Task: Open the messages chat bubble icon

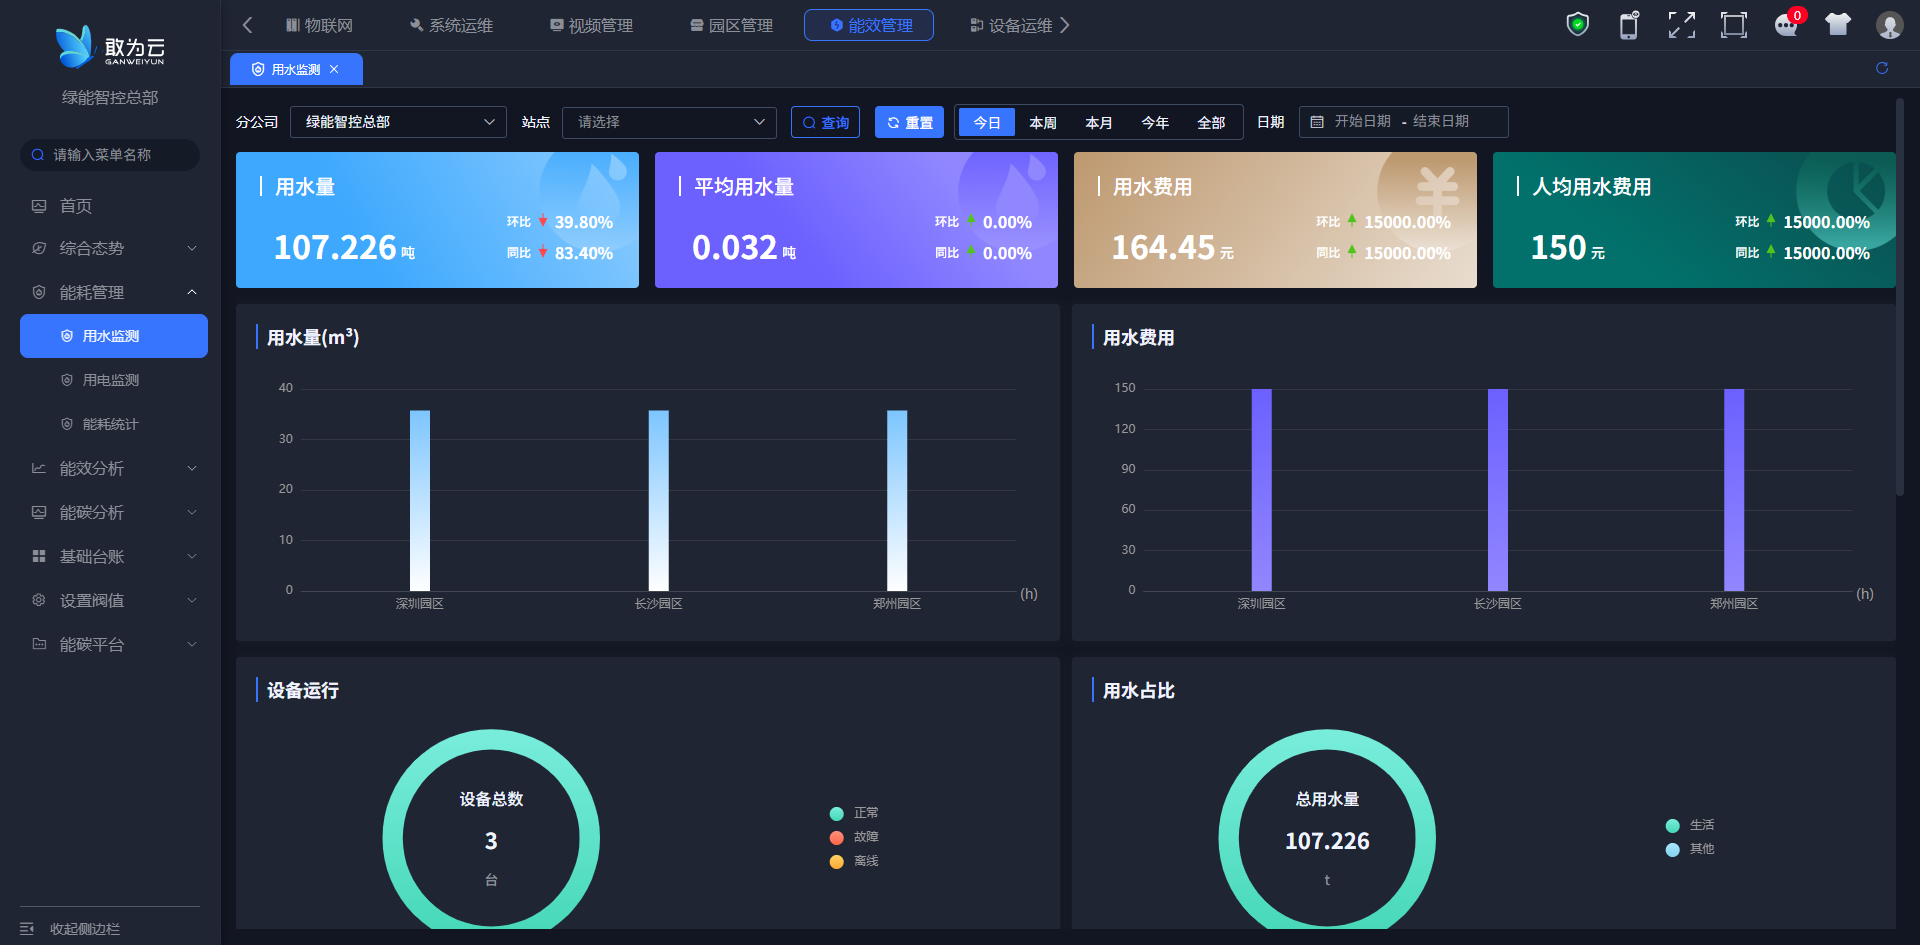Action: point(1786,25)
